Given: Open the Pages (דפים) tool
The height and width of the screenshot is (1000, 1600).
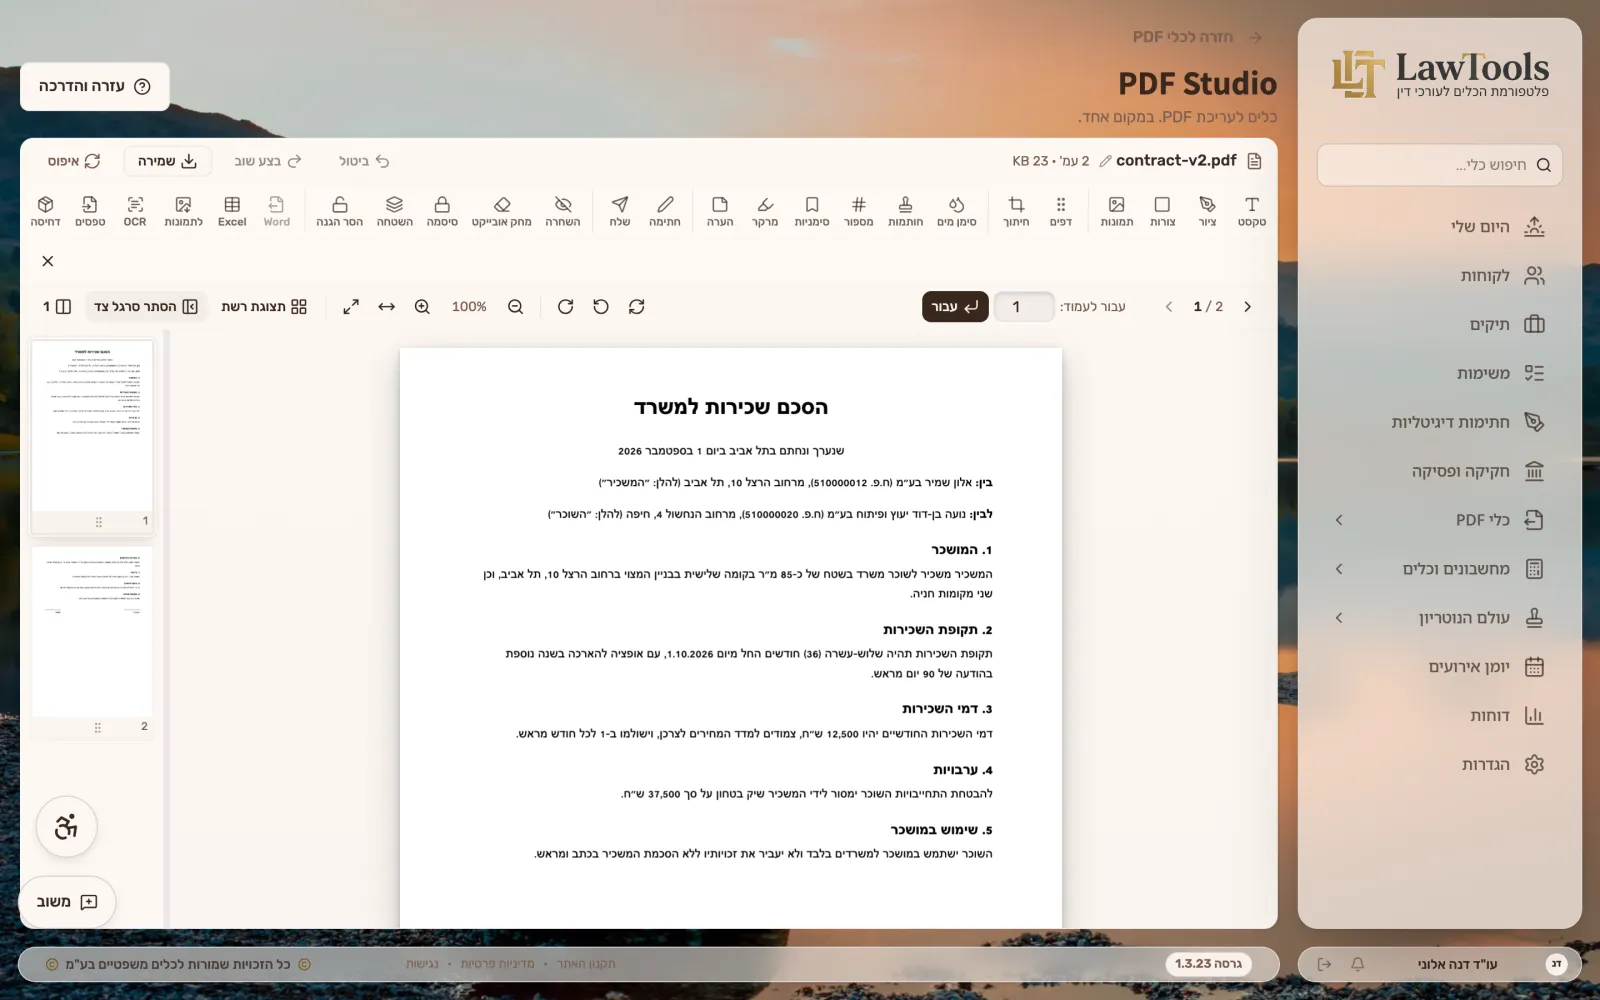Looking at the screenshot, I should (x=1061, y=211).
